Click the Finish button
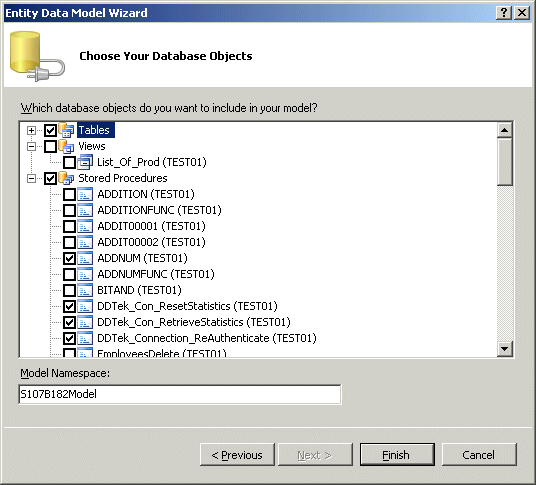The width and height of the screenshot is (536, 485). 397,455
